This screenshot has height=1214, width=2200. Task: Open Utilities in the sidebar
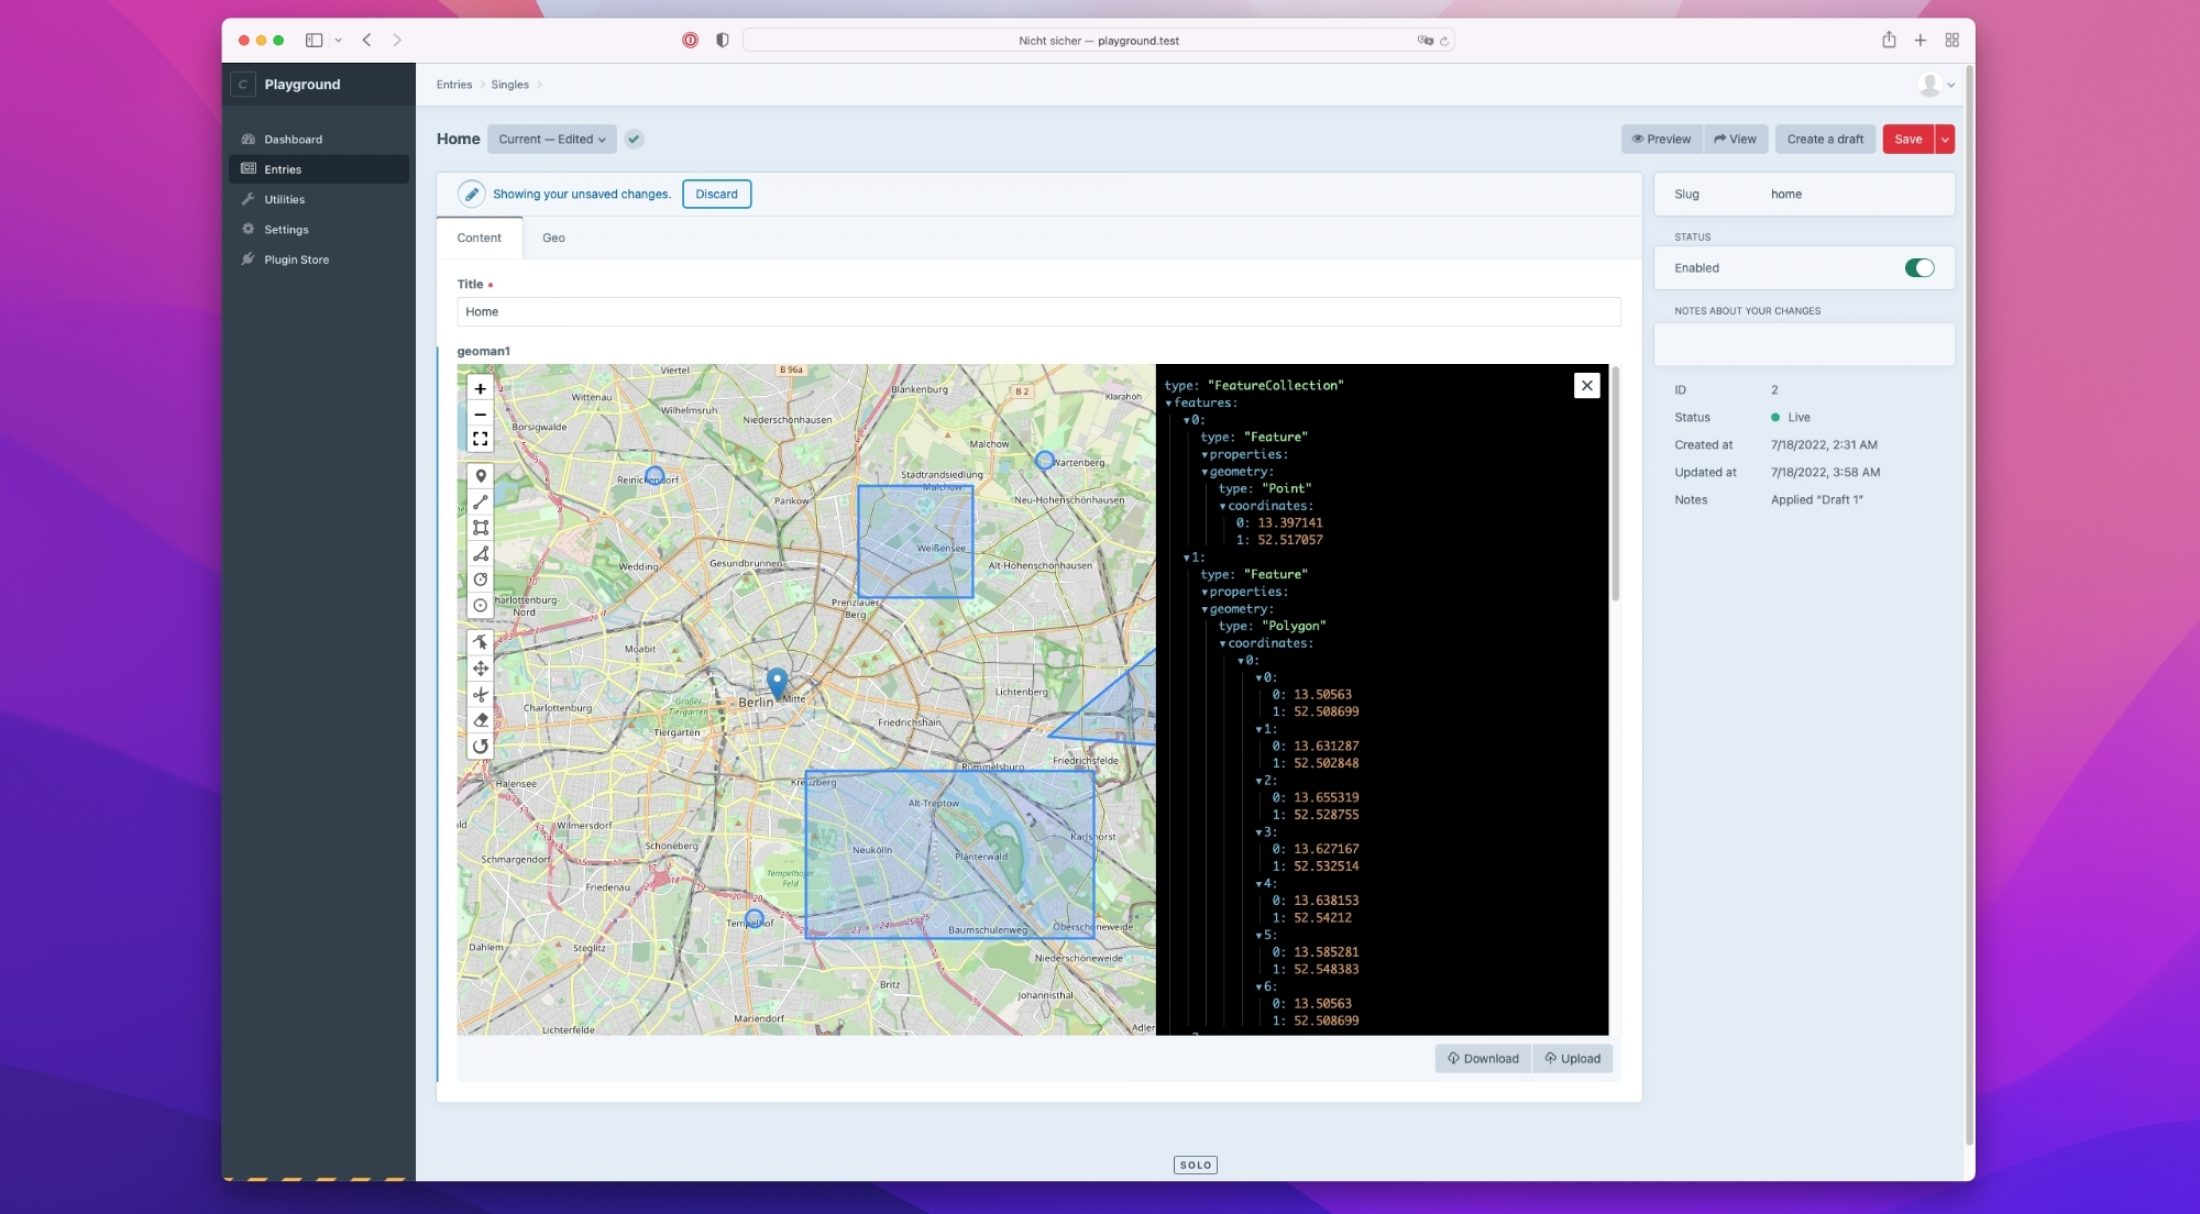[284, 199]
